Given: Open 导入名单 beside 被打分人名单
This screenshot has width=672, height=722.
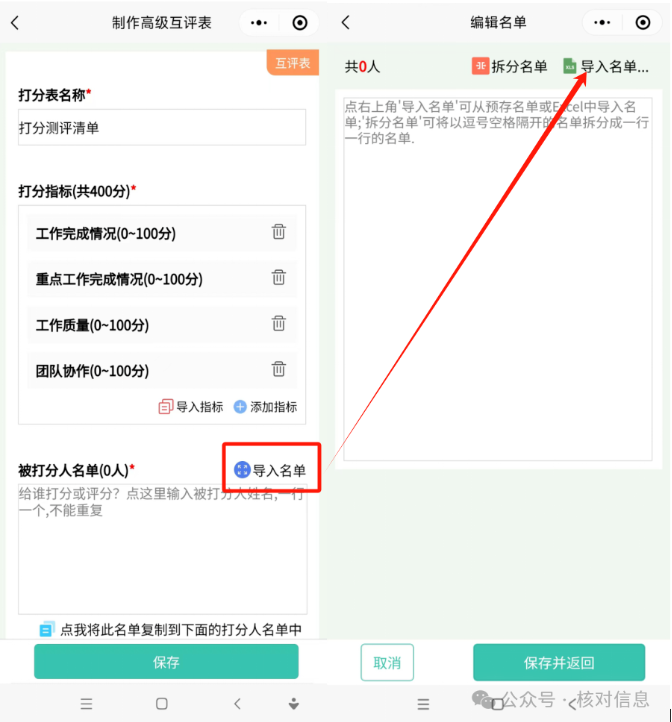Looking at the screenshot, I should pyautogui.click(x=270, y=470).
